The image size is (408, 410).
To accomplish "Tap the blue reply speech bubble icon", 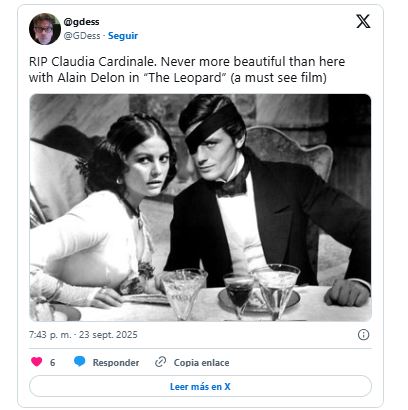I will (79, 362).
